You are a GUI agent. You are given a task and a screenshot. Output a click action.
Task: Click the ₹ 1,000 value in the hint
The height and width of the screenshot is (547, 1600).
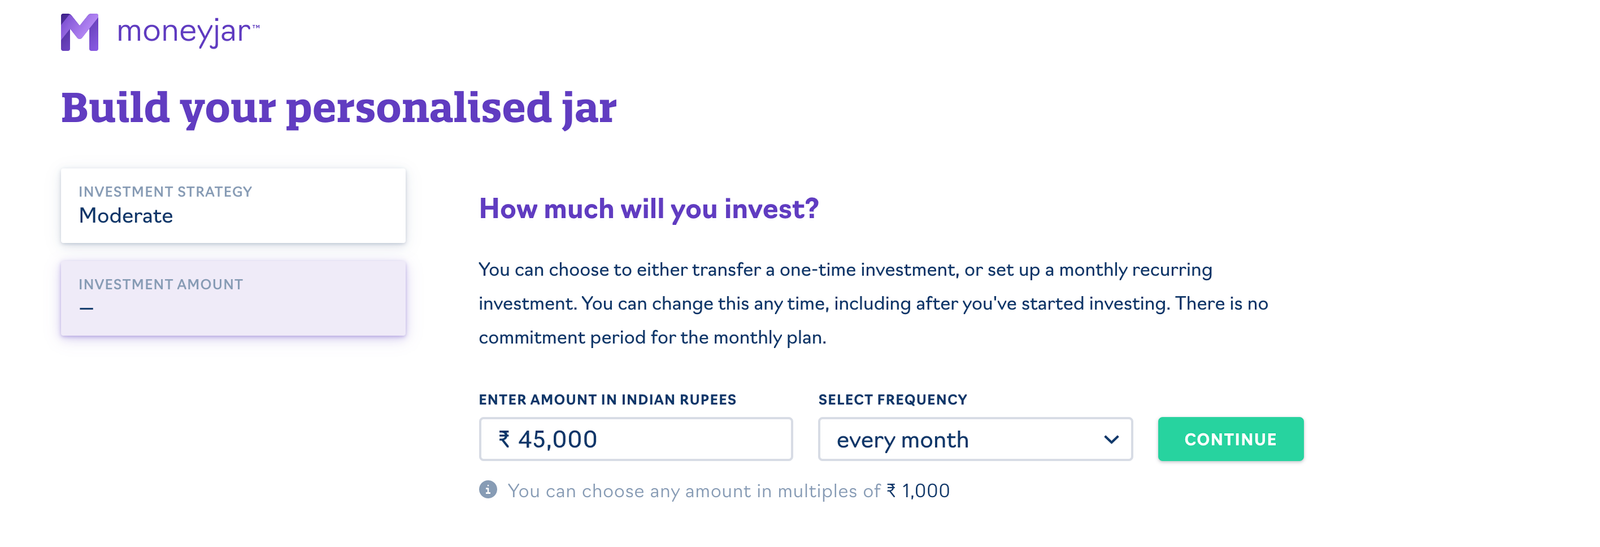tap(918, 491)
